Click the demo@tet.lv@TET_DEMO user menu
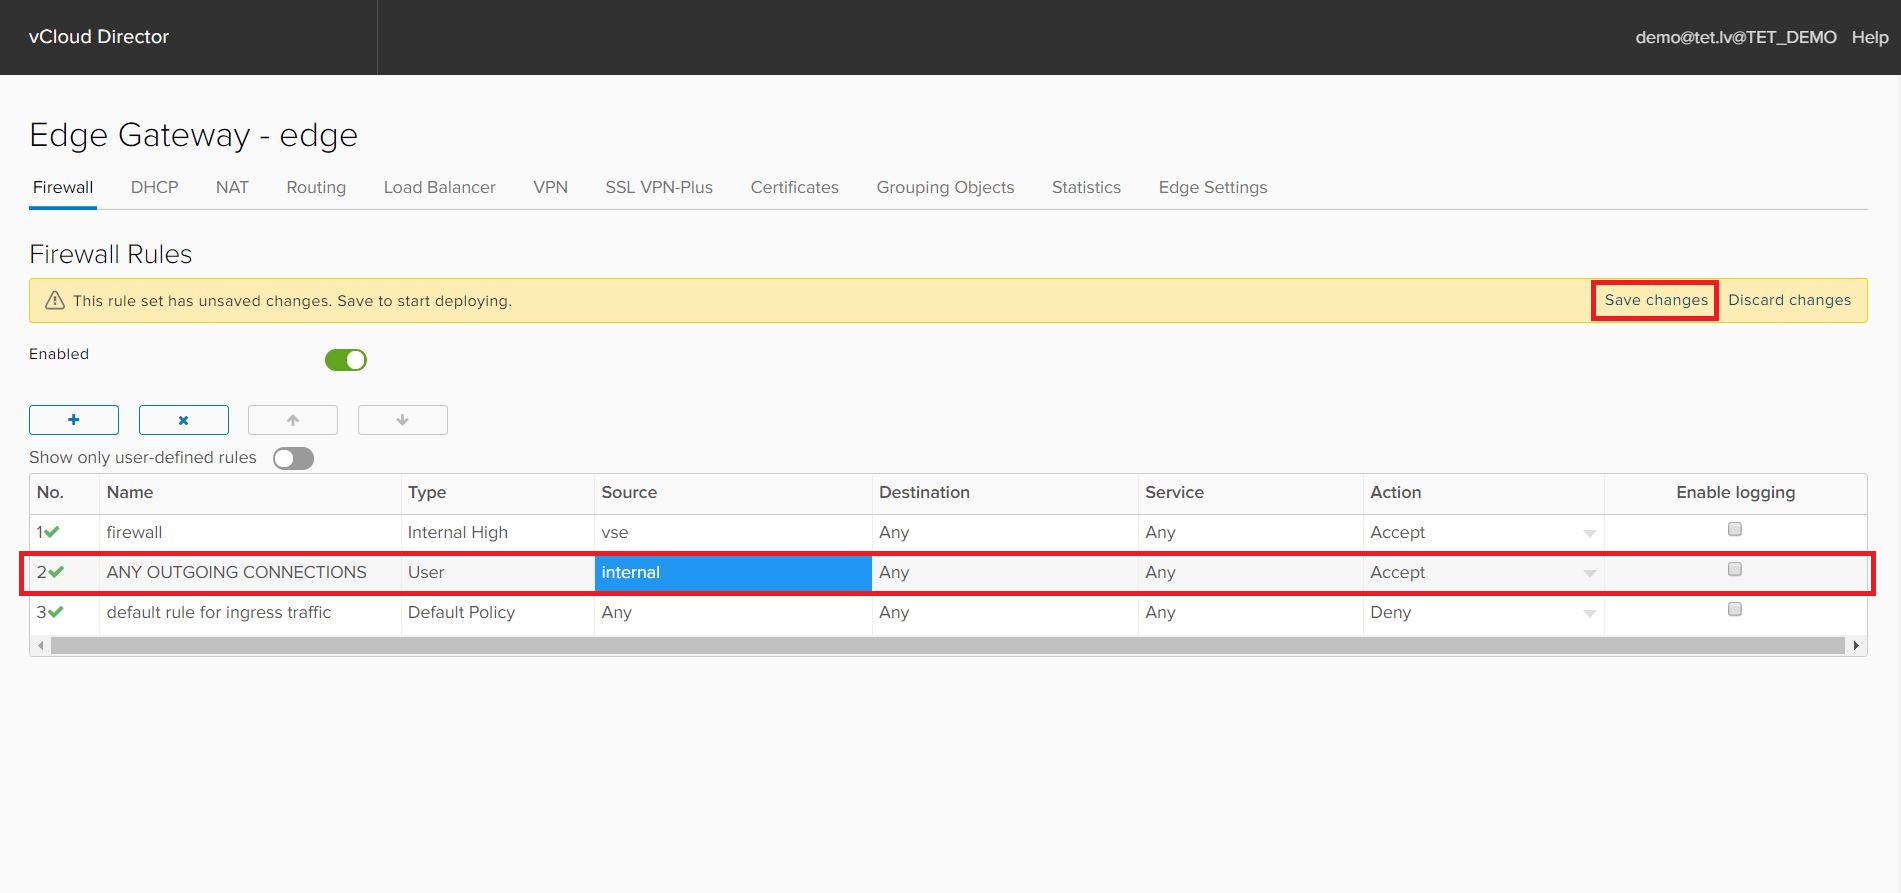Image resolution: width=1901 pixels, height=893 pixels. pyautogui.click(x=1736, y=37)
